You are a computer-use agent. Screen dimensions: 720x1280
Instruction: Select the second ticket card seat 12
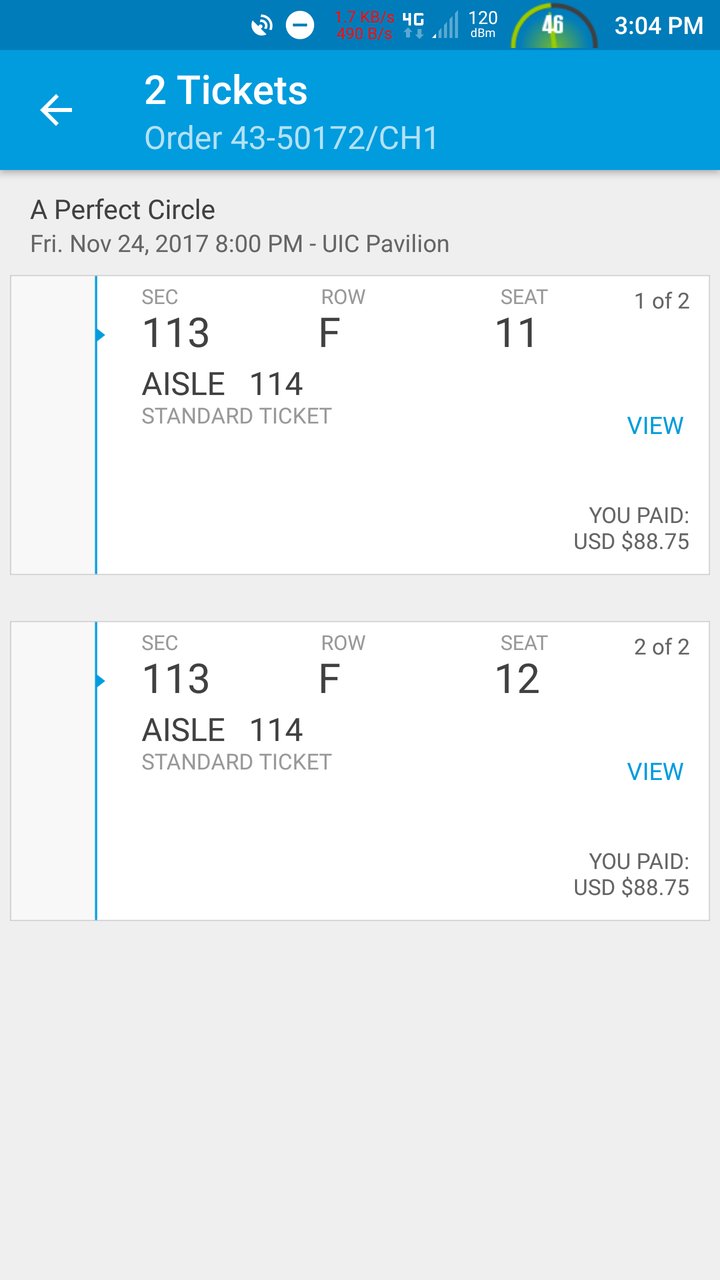[x=360, y=771]
